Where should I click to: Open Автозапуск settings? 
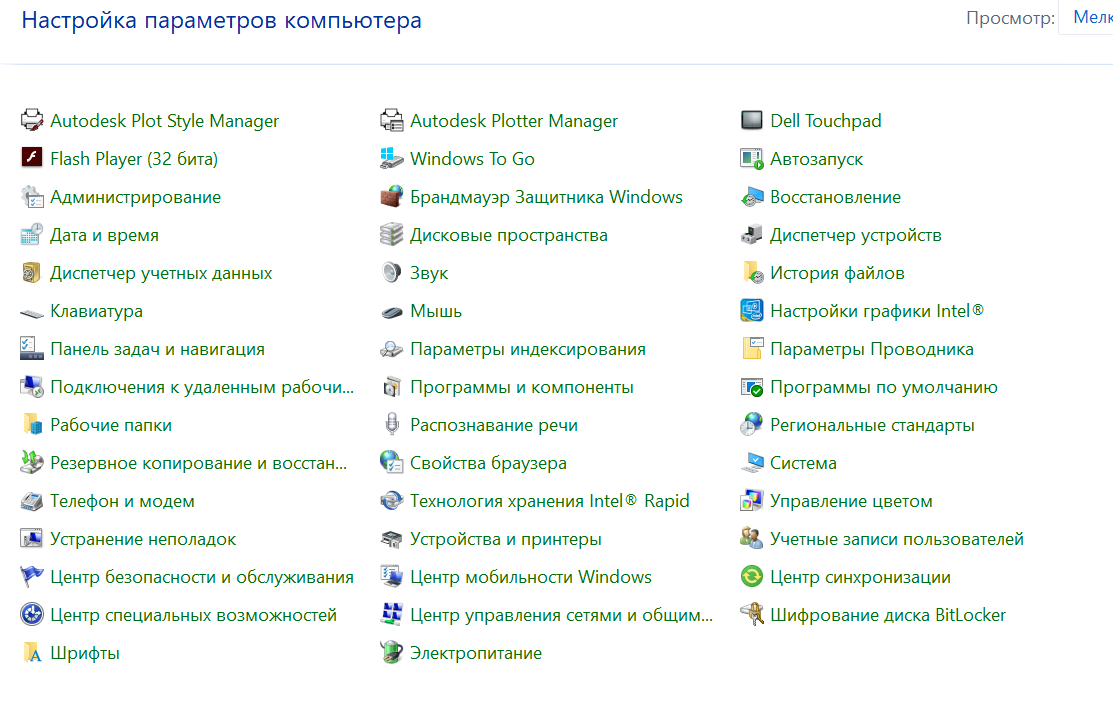click(816, 159)
